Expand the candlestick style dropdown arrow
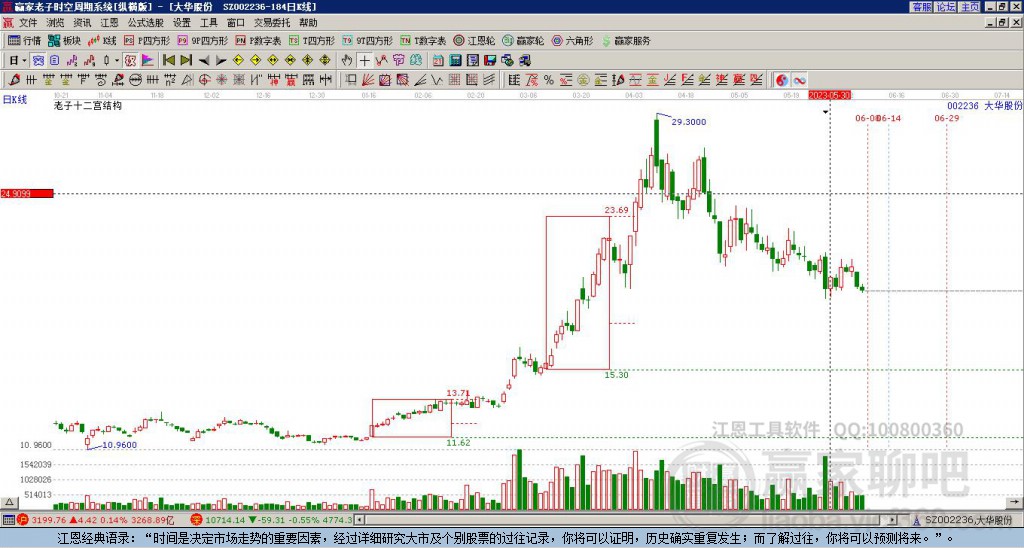Viewport: 1024px width, 548px height. 117,61
